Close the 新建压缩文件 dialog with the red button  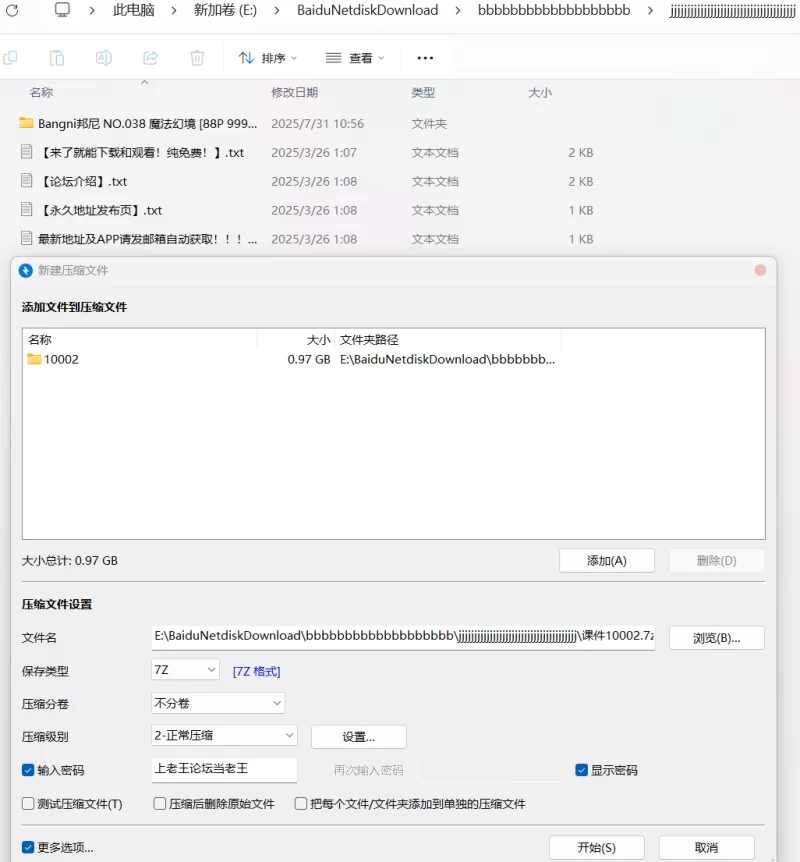760,270
